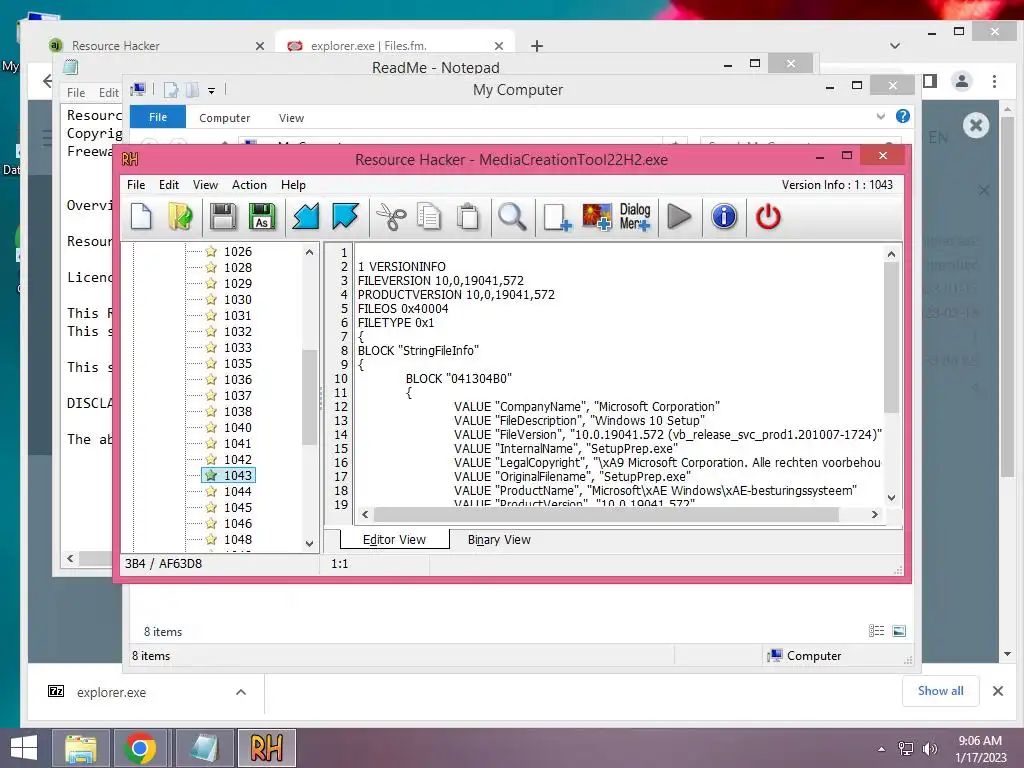Select resource 1046 in the tree
1024x768 pixels.
click(238, 524)
